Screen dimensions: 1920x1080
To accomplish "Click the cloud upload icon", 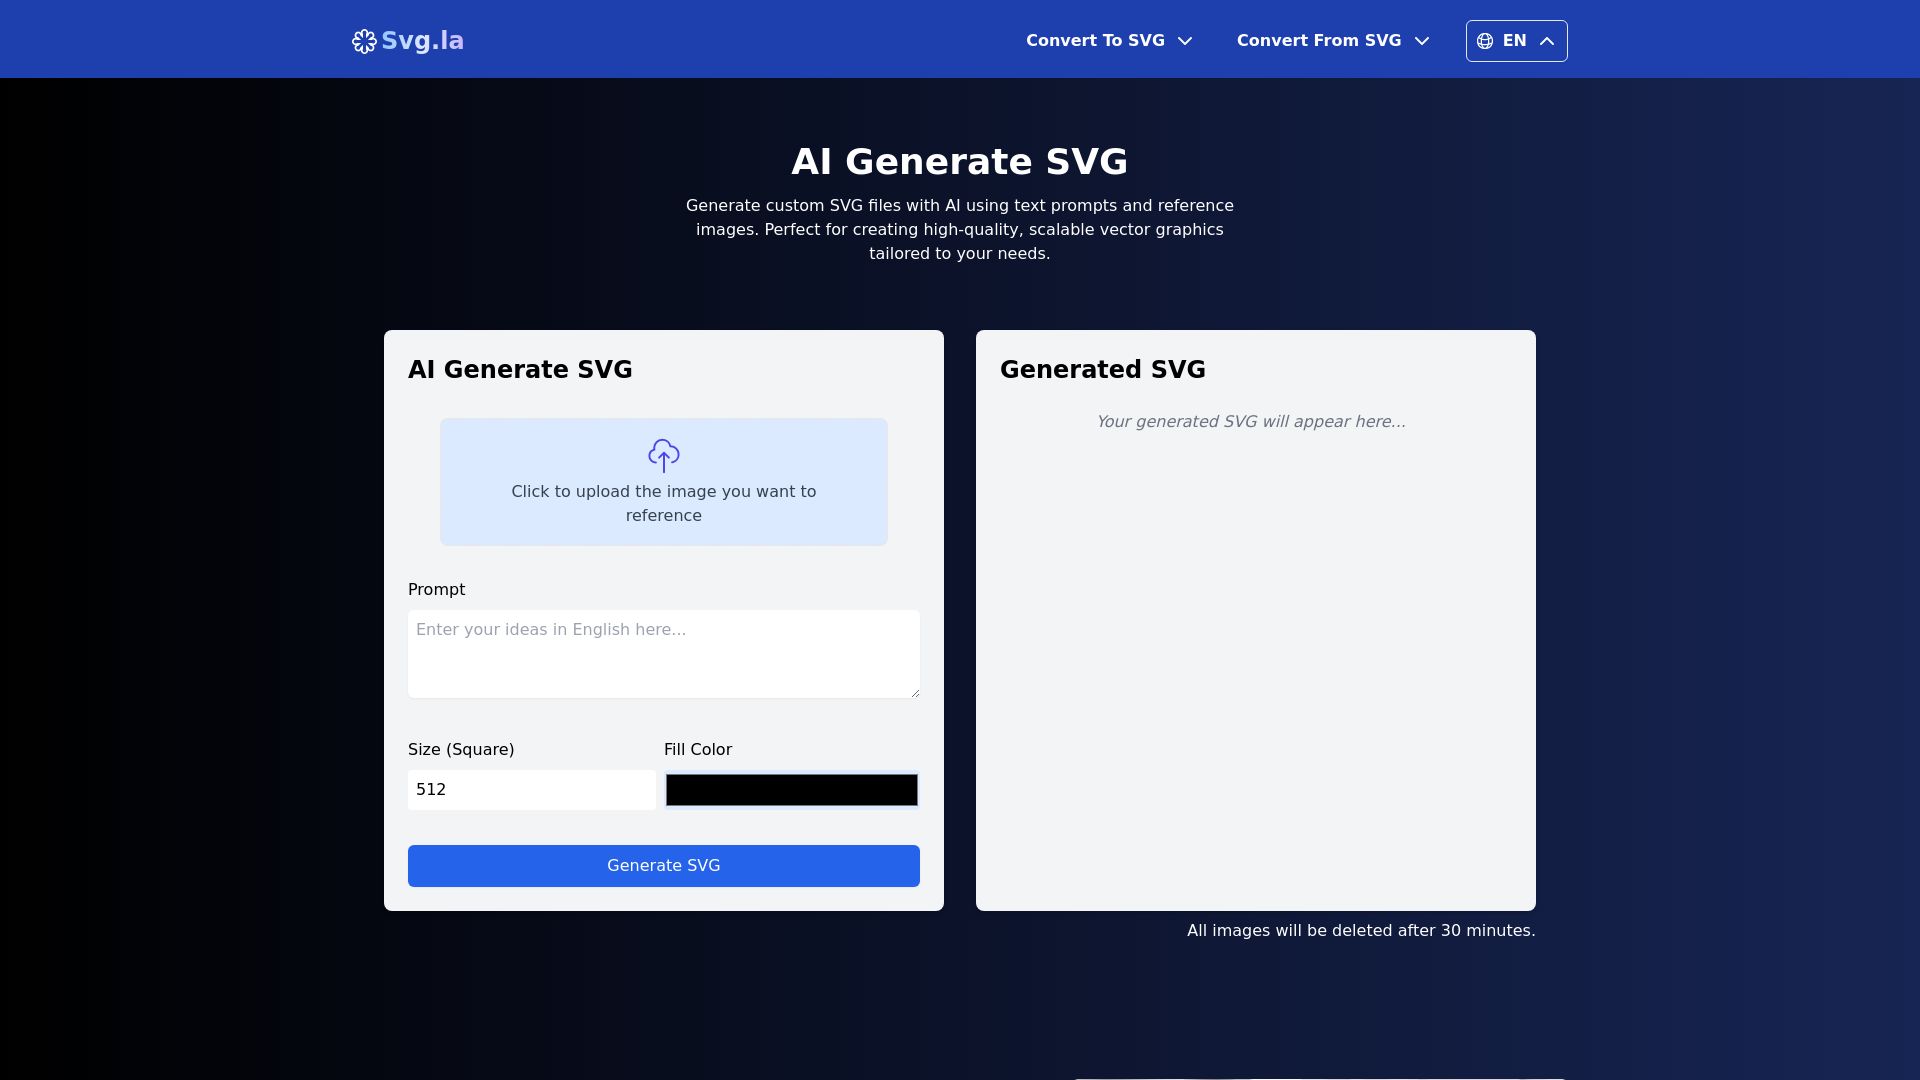I will (663, 455).
